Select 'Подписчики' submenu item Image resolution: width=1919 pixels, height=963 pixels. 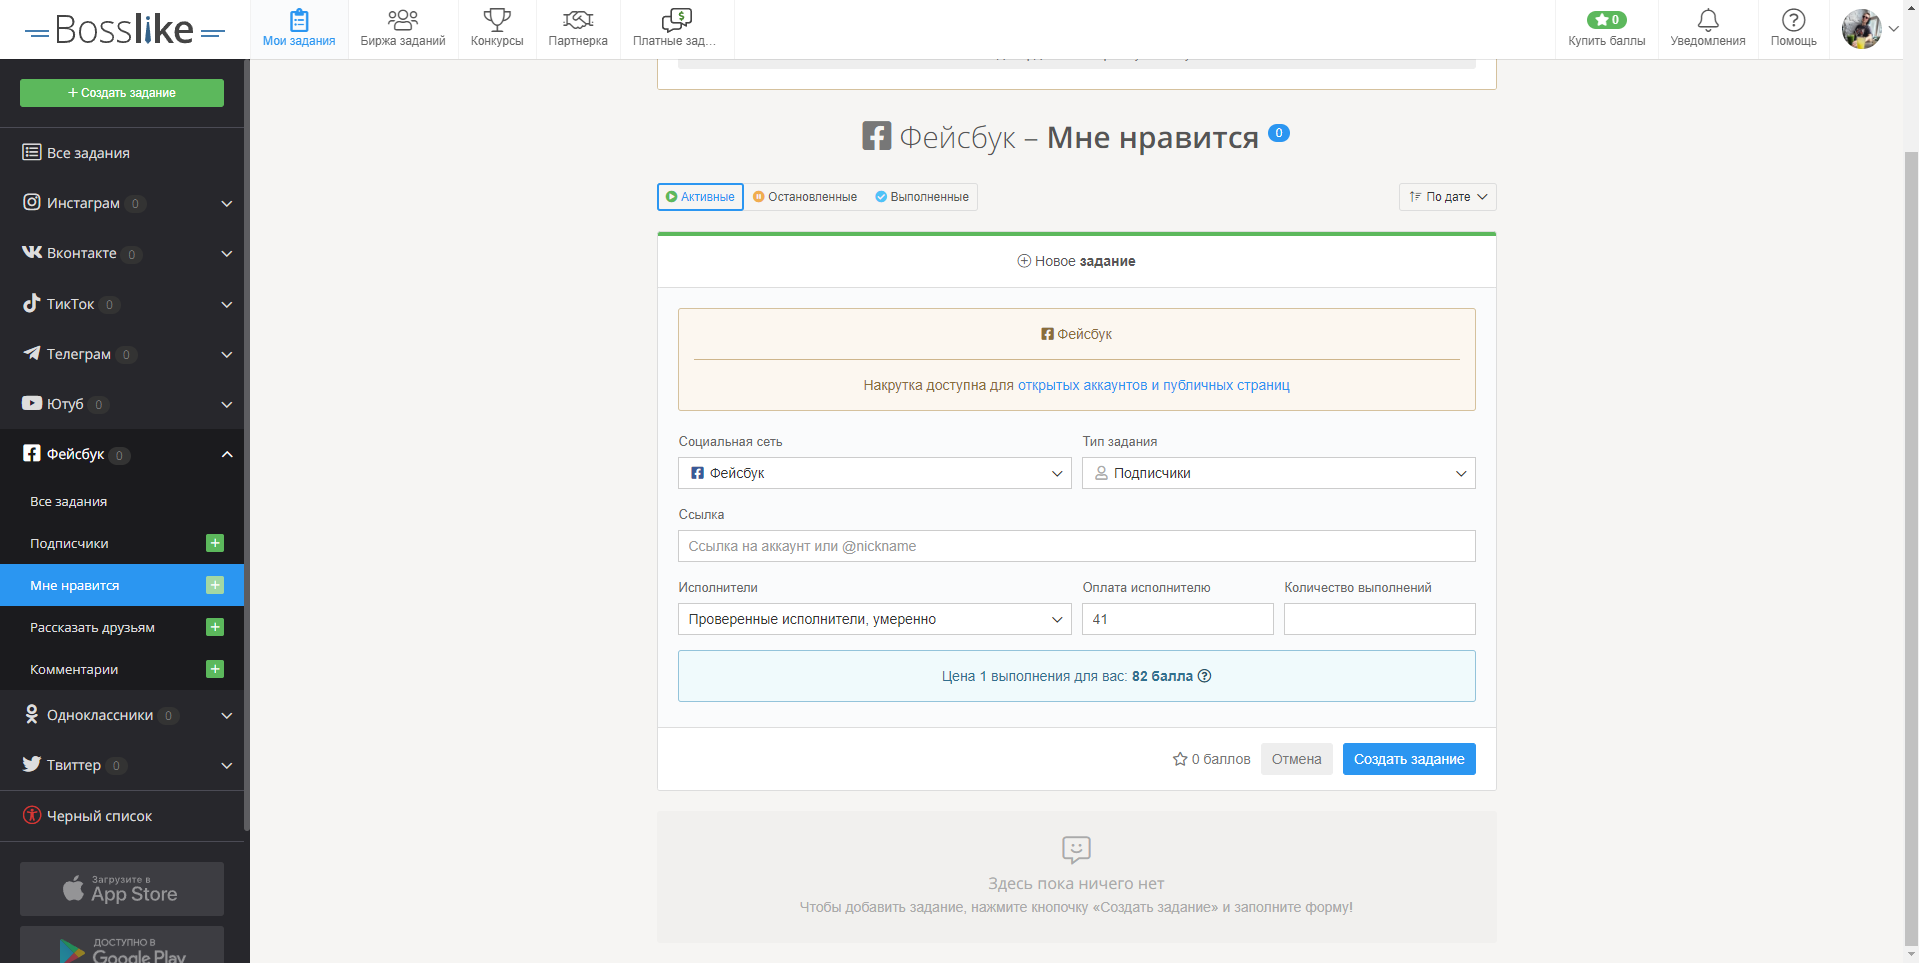(x=69, y=543)
